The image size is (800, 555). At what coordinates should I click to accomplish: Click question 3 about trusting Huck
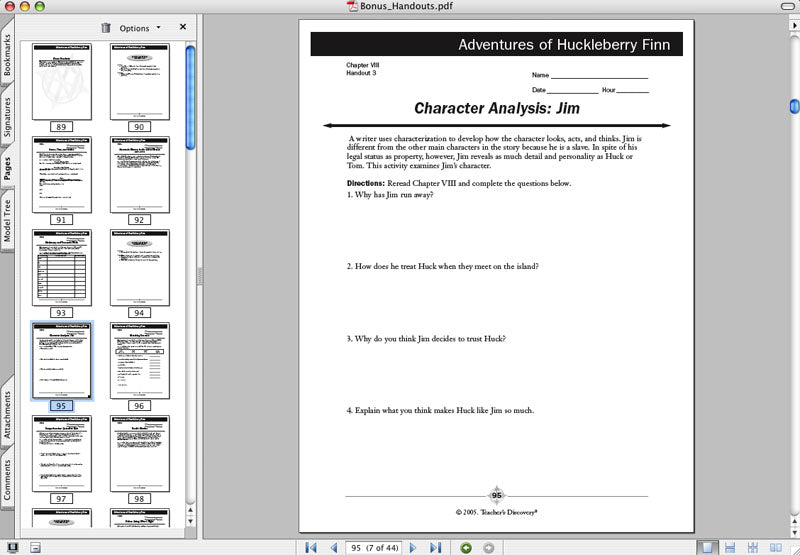pos(427,339)
